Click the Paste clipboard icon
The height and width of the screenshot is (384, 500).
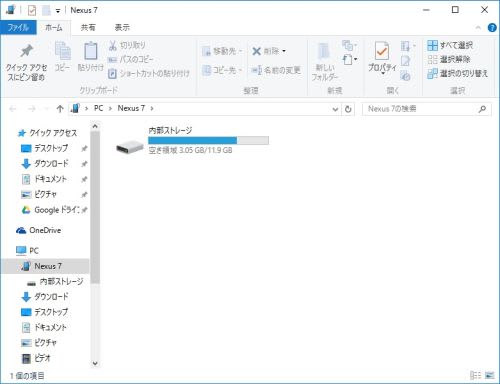pyautogui.click(x=91, y=51)
